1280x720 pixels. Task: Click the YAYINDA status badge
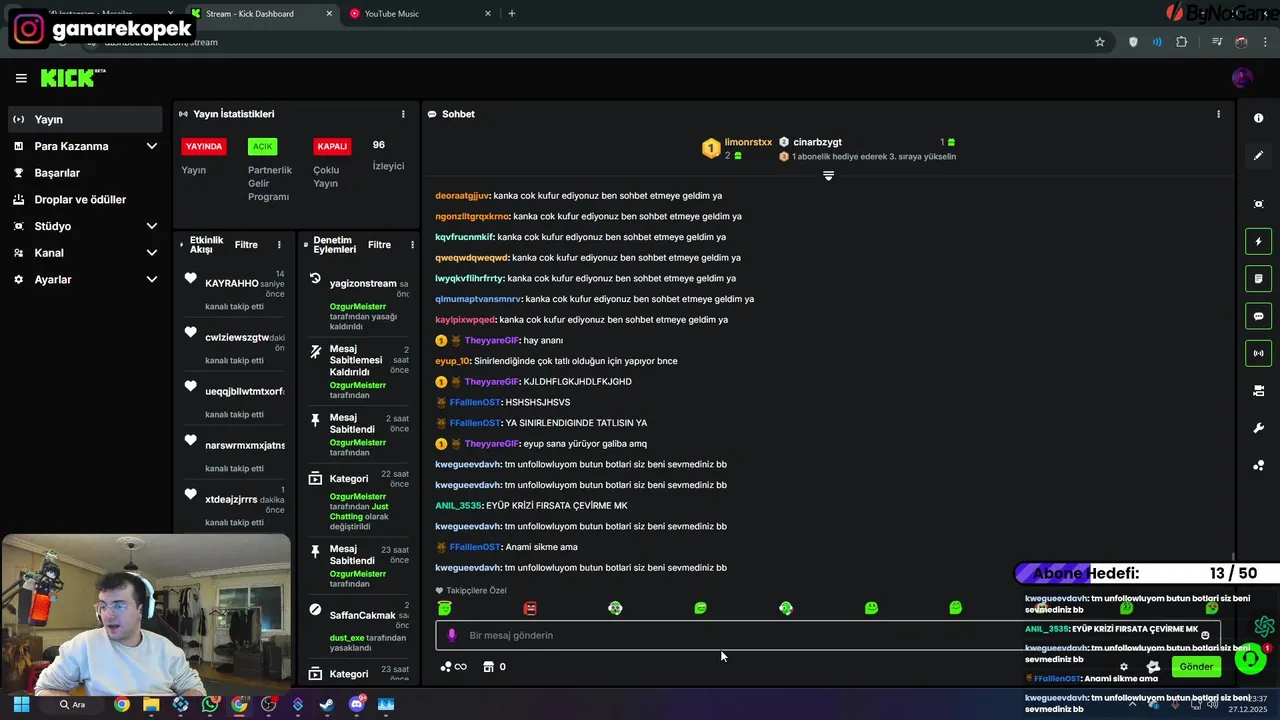204,146
